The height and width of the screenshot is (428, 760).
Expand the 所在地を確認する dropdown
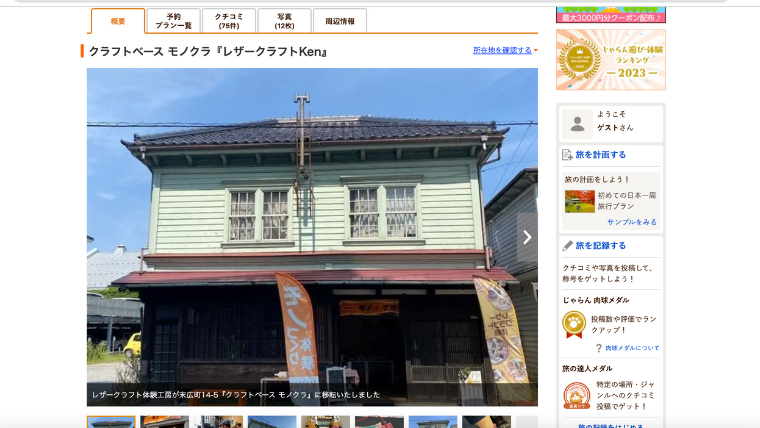pyautogui.click(x=505, y=50)
